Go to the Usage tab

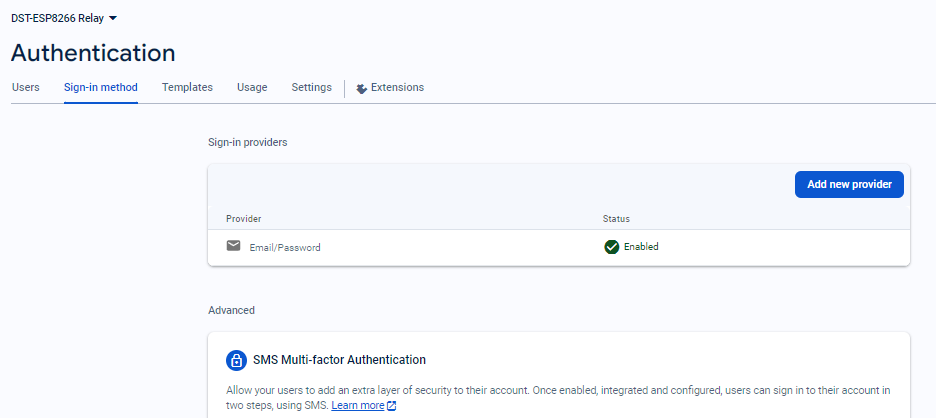252,88
